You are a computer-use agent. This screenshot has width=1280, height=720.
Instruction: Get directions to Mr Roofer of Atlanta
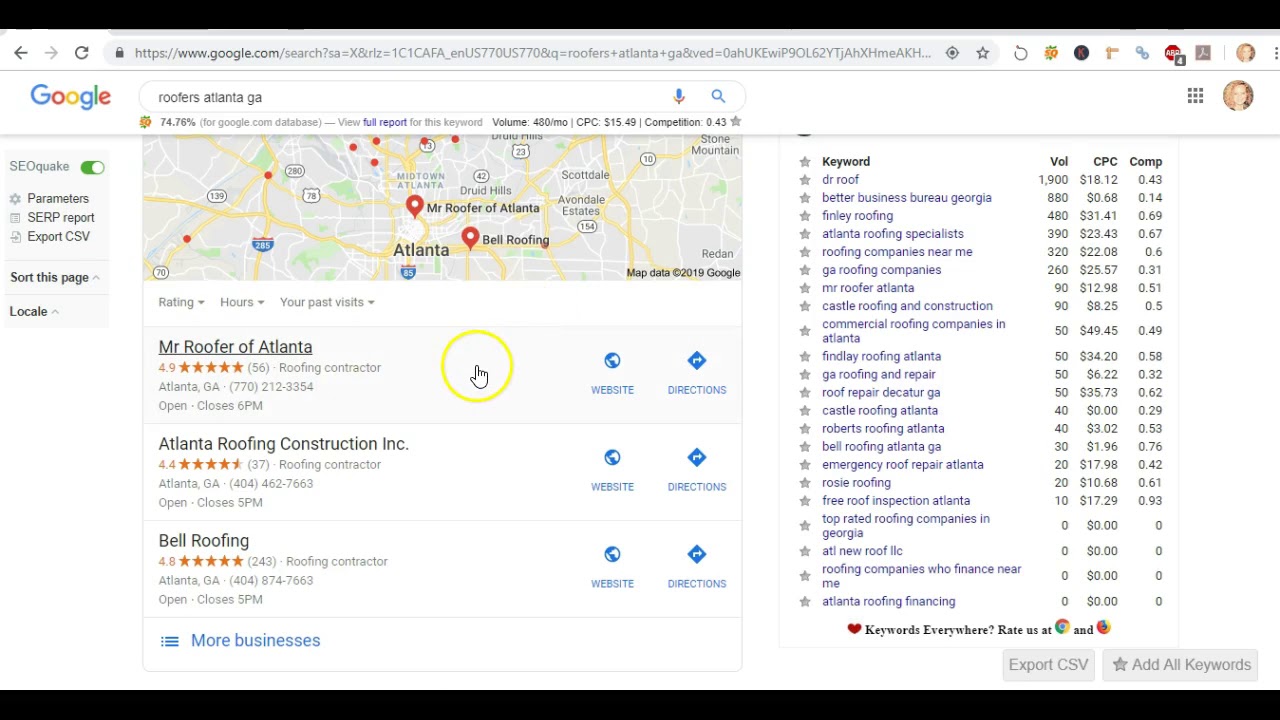[697, 361]
